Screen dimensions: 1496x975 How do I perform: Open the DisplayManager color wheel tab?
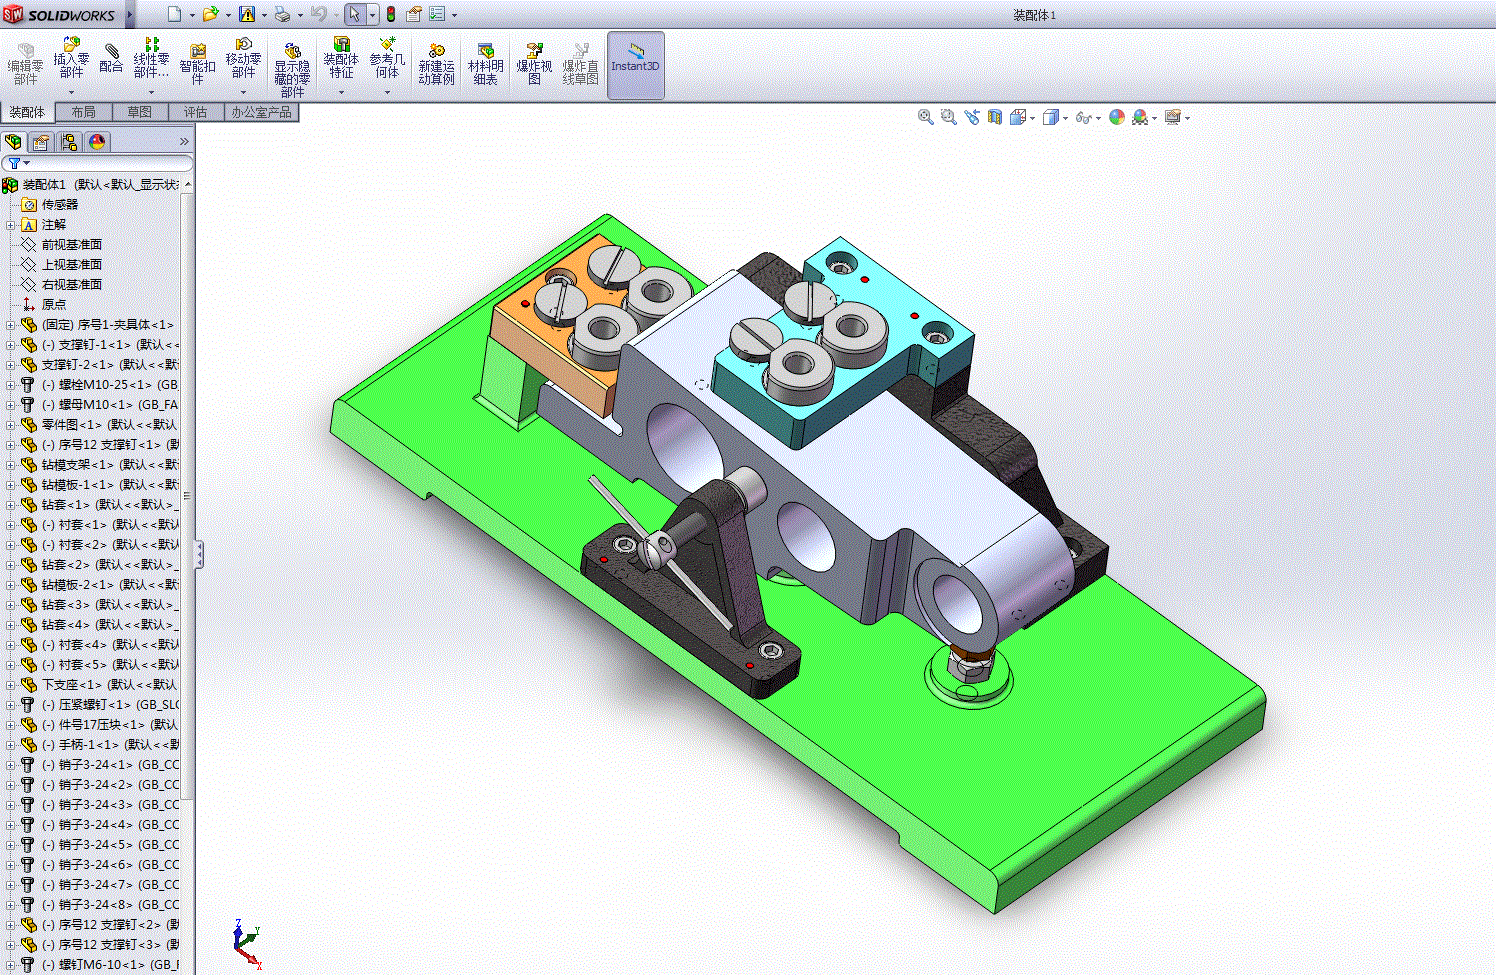pos(97,142)
